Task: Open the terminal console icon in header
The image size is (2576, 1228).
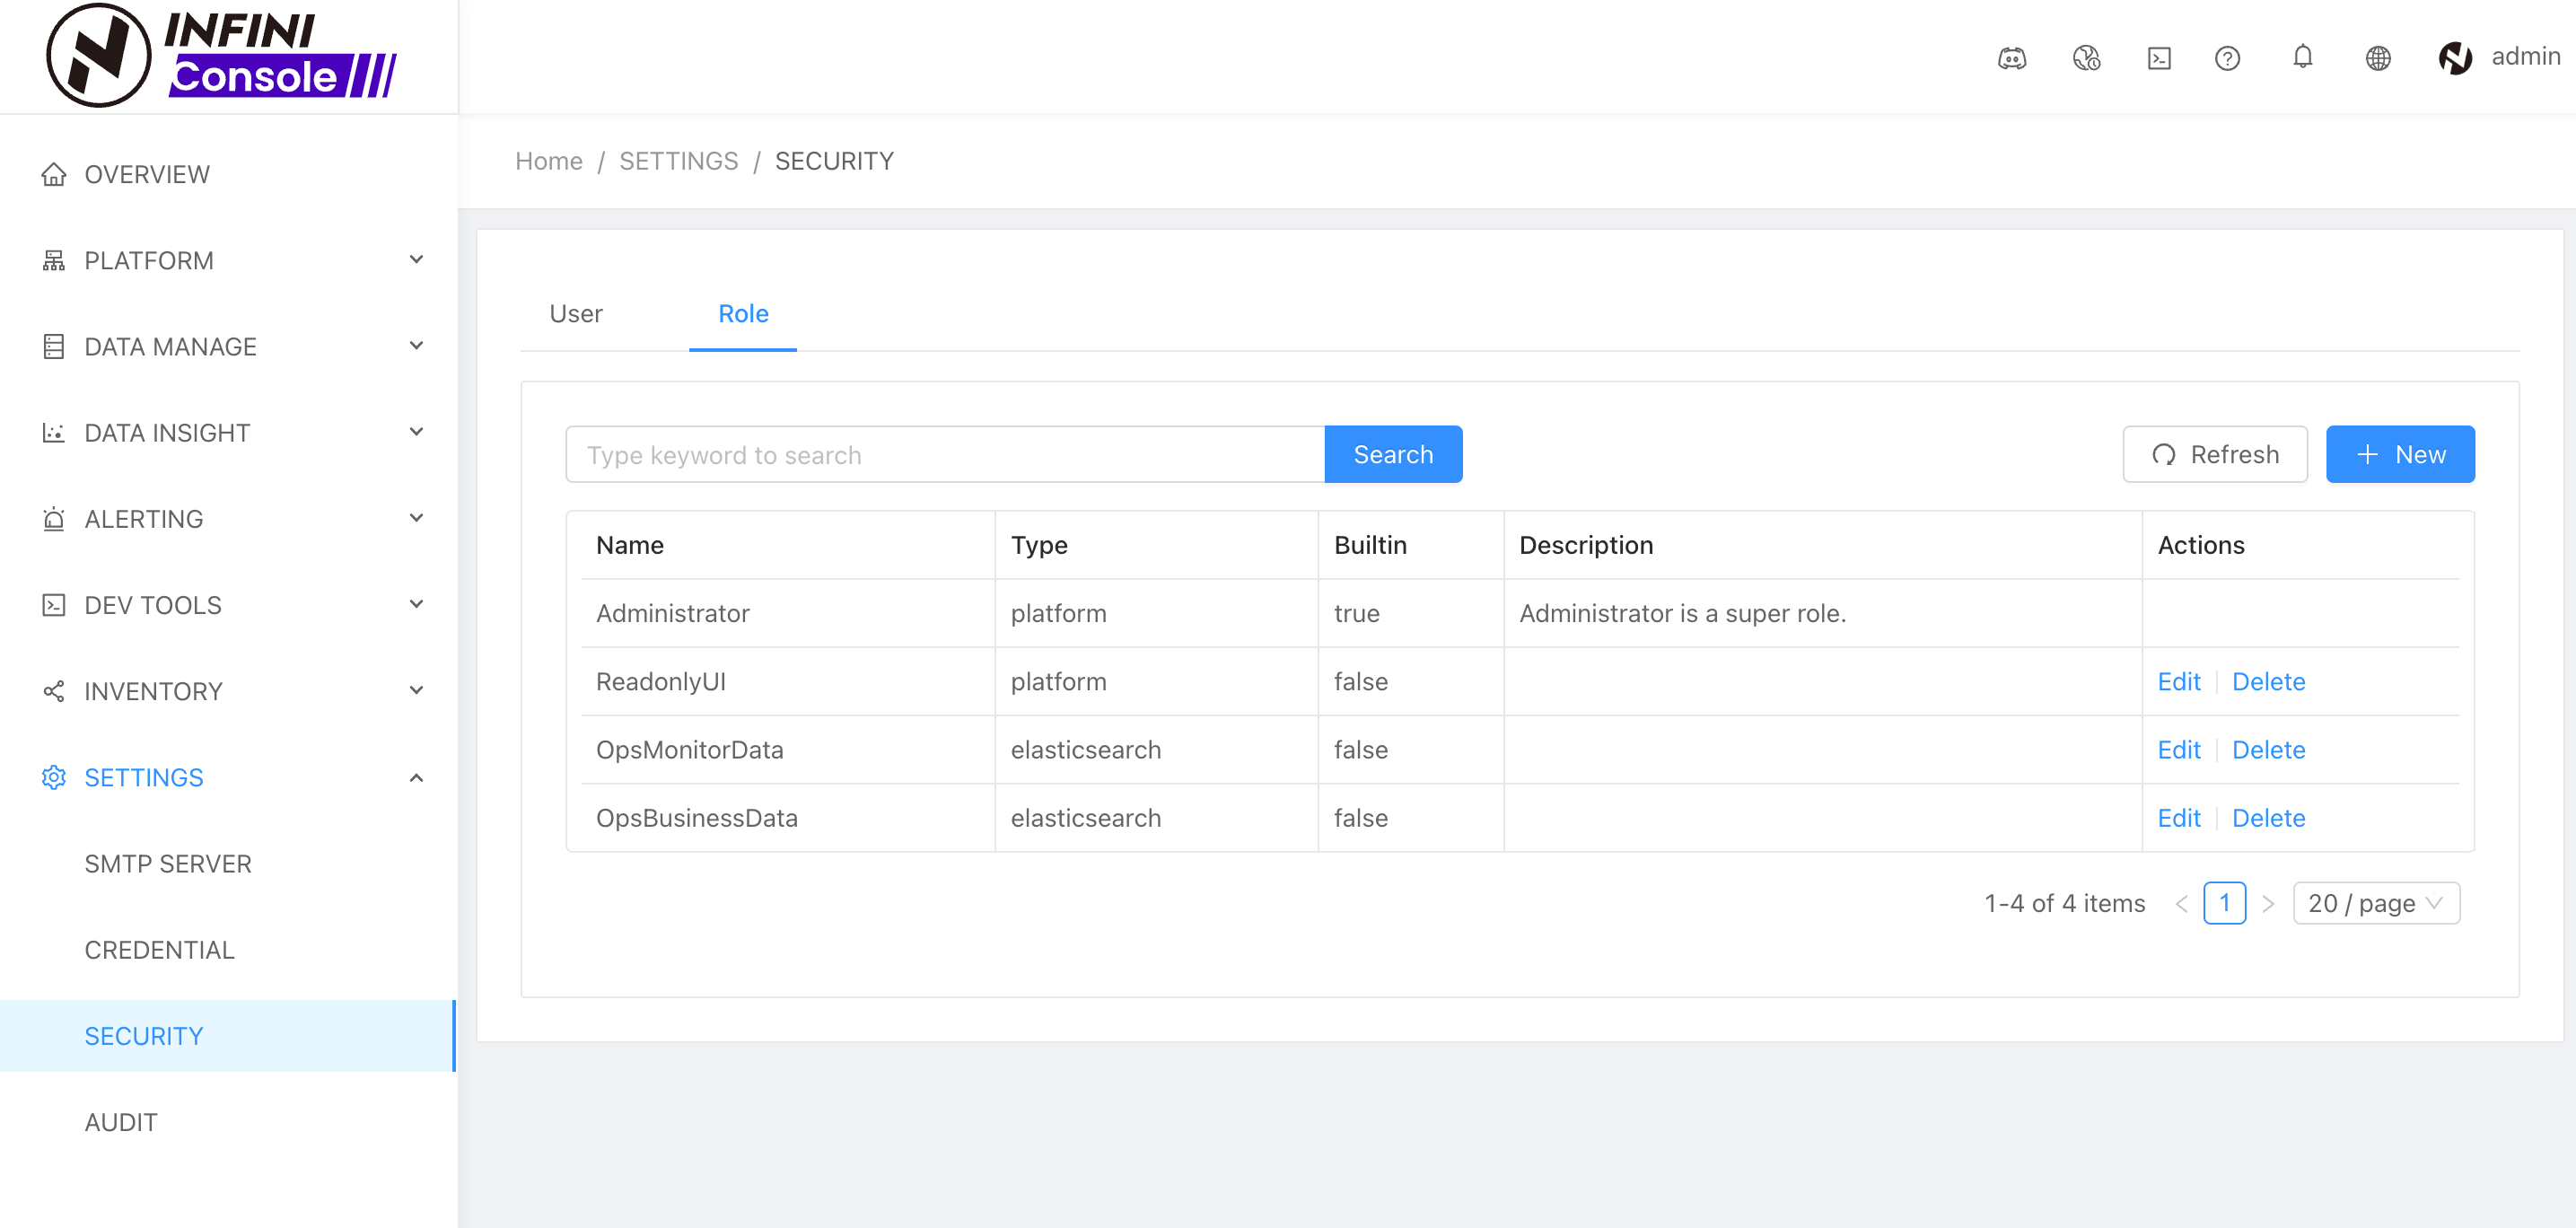Action: tap(2159, 58)
